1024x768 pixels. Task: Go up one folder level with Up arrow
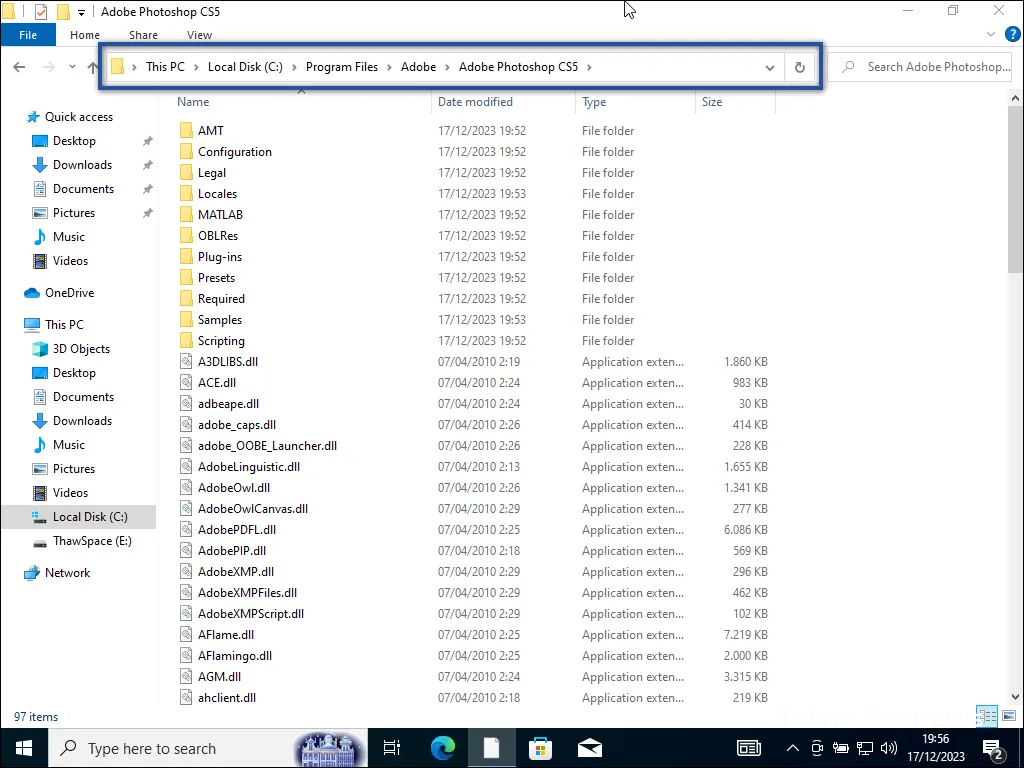point(93,67)
